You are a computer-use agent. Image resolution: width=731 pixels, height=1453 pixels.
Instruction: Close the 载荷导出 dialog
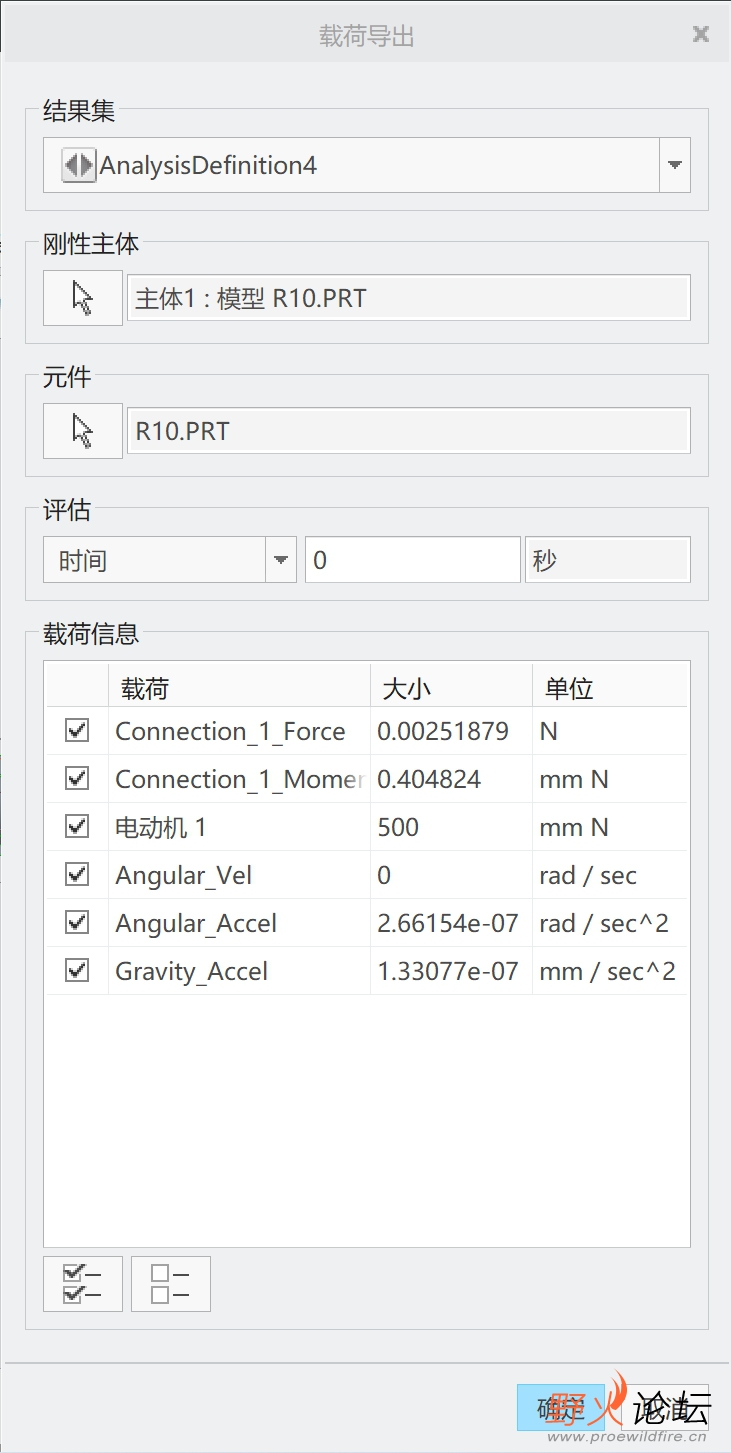point(701,35)
